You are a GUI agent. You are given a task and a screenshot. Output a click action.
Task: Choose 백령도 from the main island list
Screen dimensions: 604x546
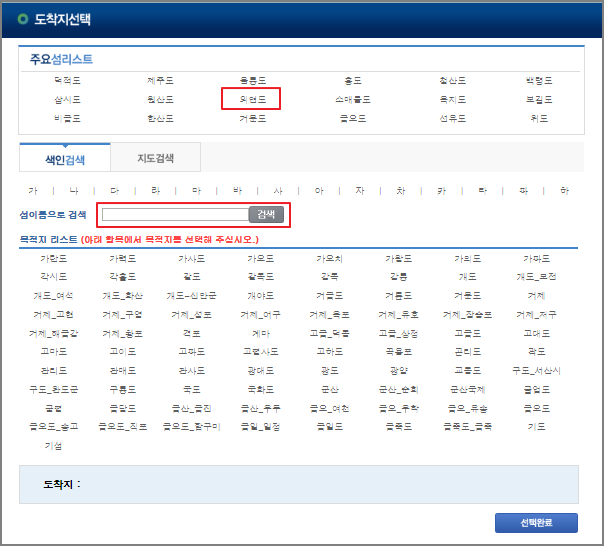point(539,81)
